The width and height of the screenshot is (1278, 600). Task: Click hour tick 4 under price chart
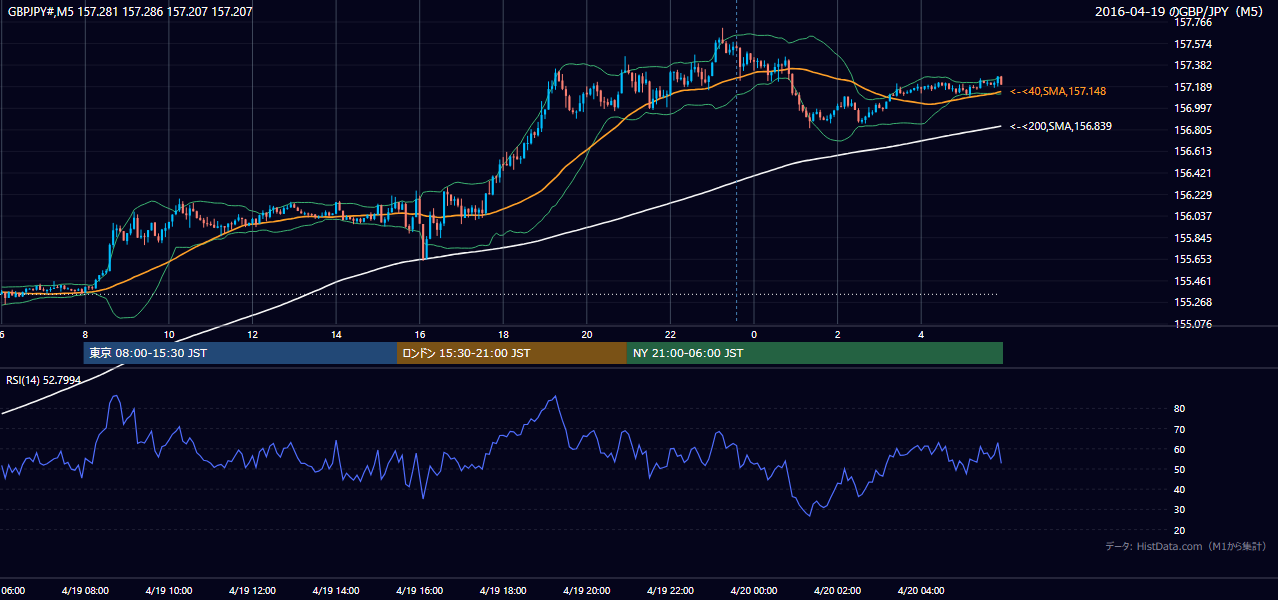pos(921,335)
